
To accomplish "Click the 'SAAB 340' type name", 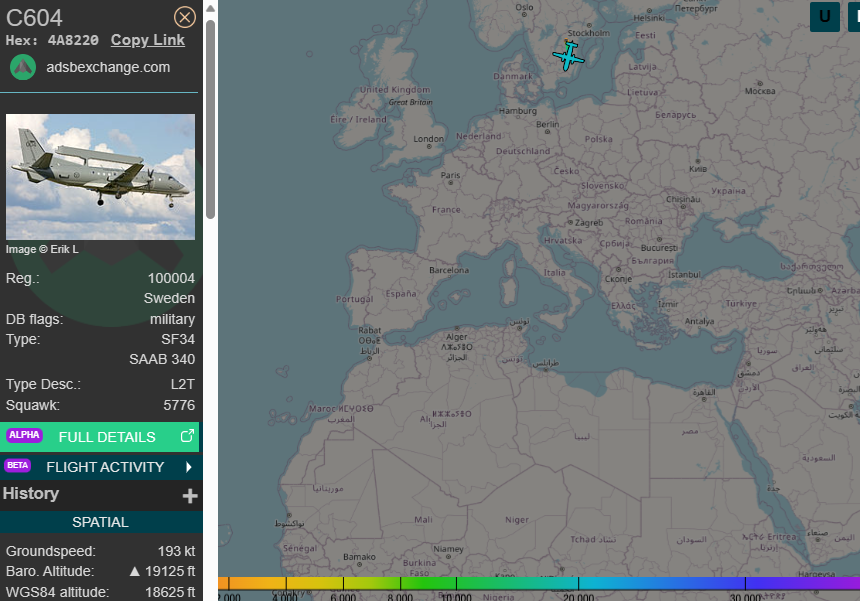I will click(162, 359).
